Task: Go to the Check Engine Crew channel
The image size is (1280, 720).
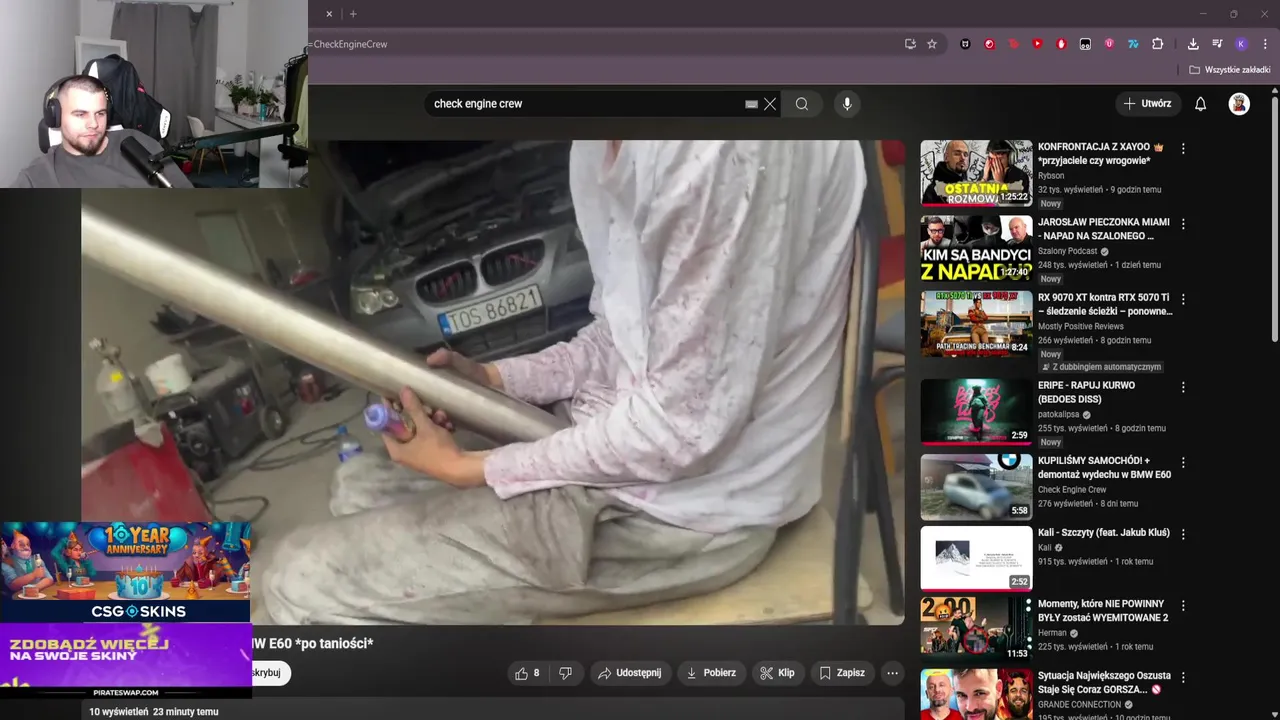Action: click(1072, 490)
